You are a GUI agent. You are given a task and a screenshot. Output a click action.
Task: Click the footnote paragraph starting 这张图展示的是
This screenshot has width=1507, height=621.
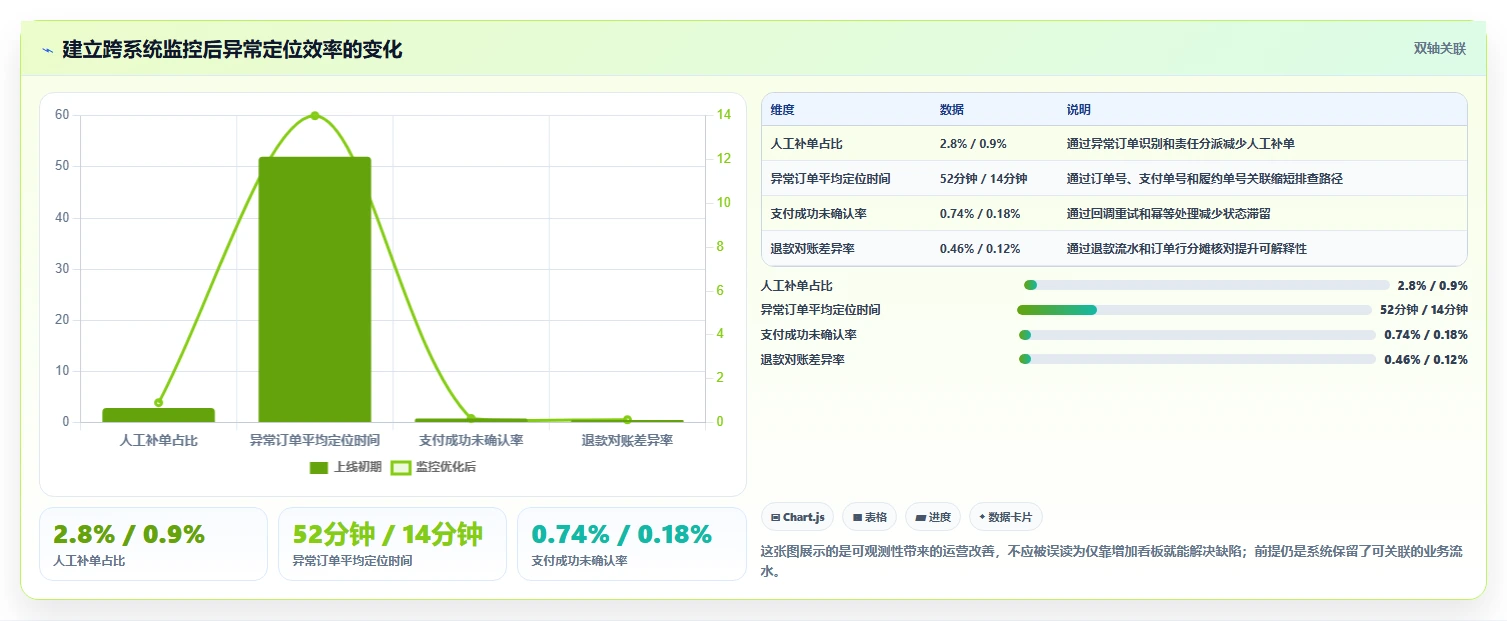click(x=1112, y=562)
